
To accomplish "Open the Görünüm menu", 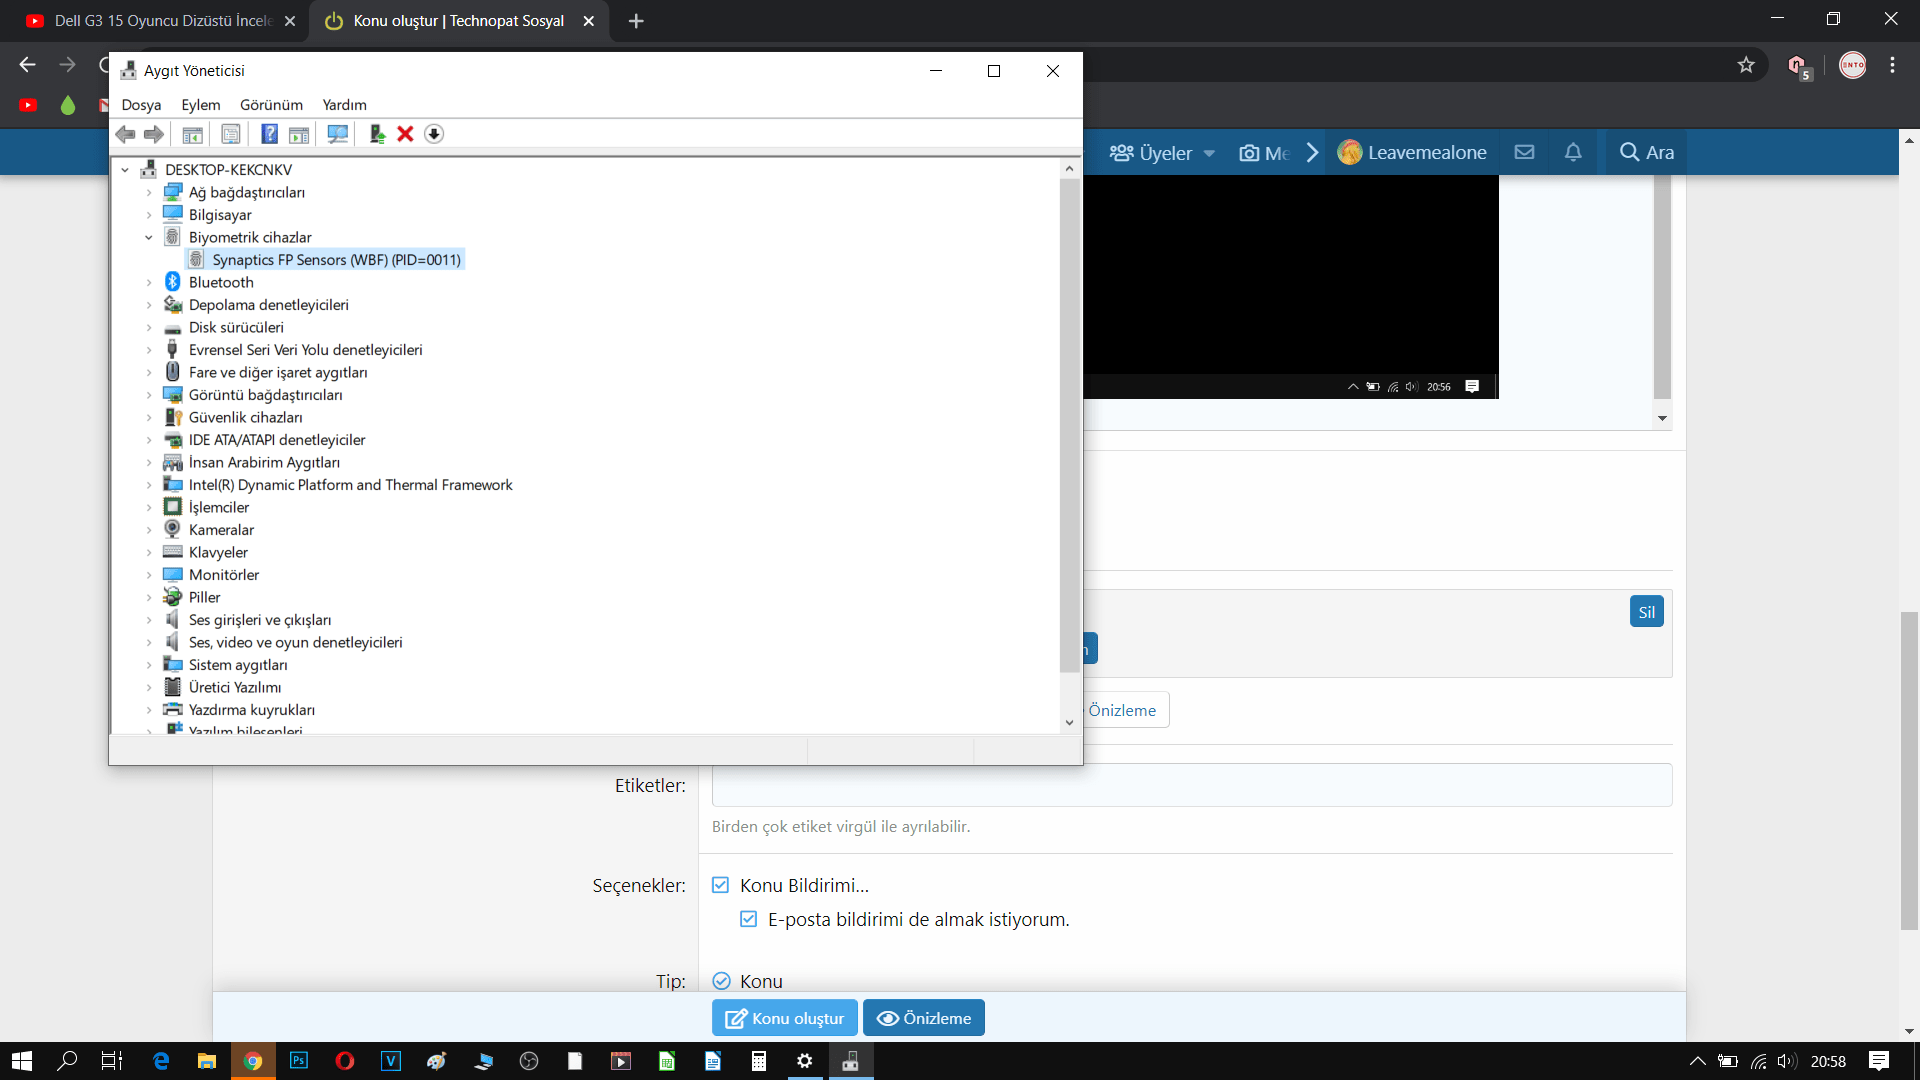I will [271, 105].
